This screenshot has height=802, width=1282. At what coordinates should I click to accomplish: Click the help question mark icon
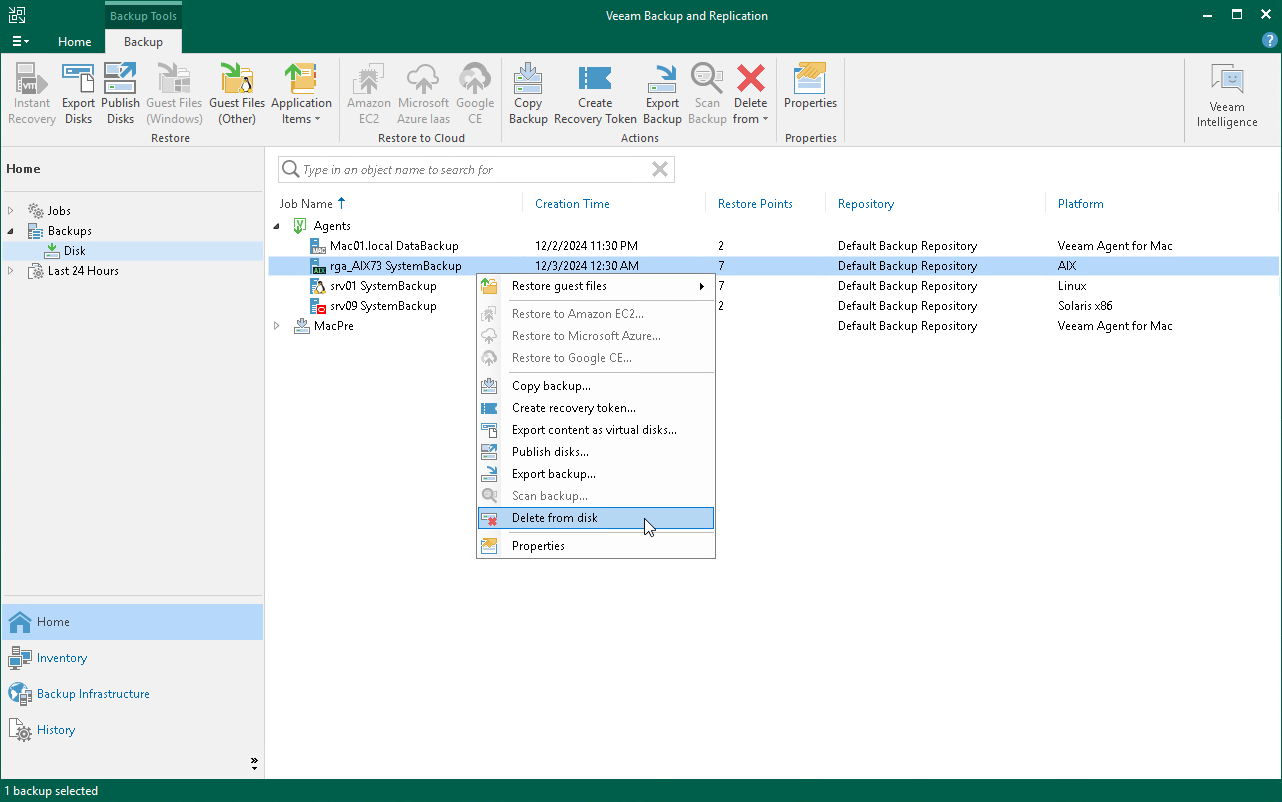tap(1270, 41)
